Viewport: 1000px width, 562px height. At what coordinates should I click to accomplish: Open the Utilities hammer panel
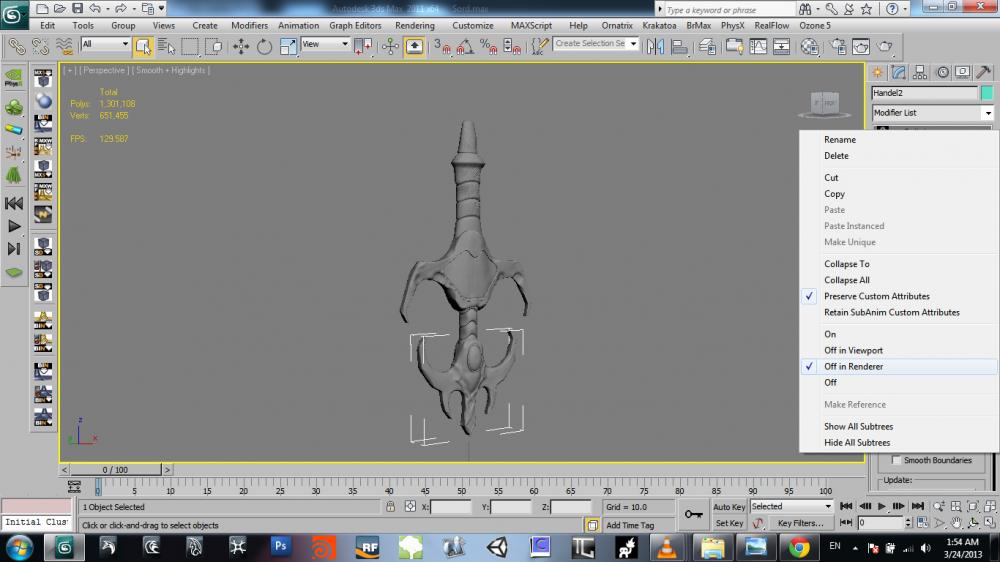click(982, 72)
